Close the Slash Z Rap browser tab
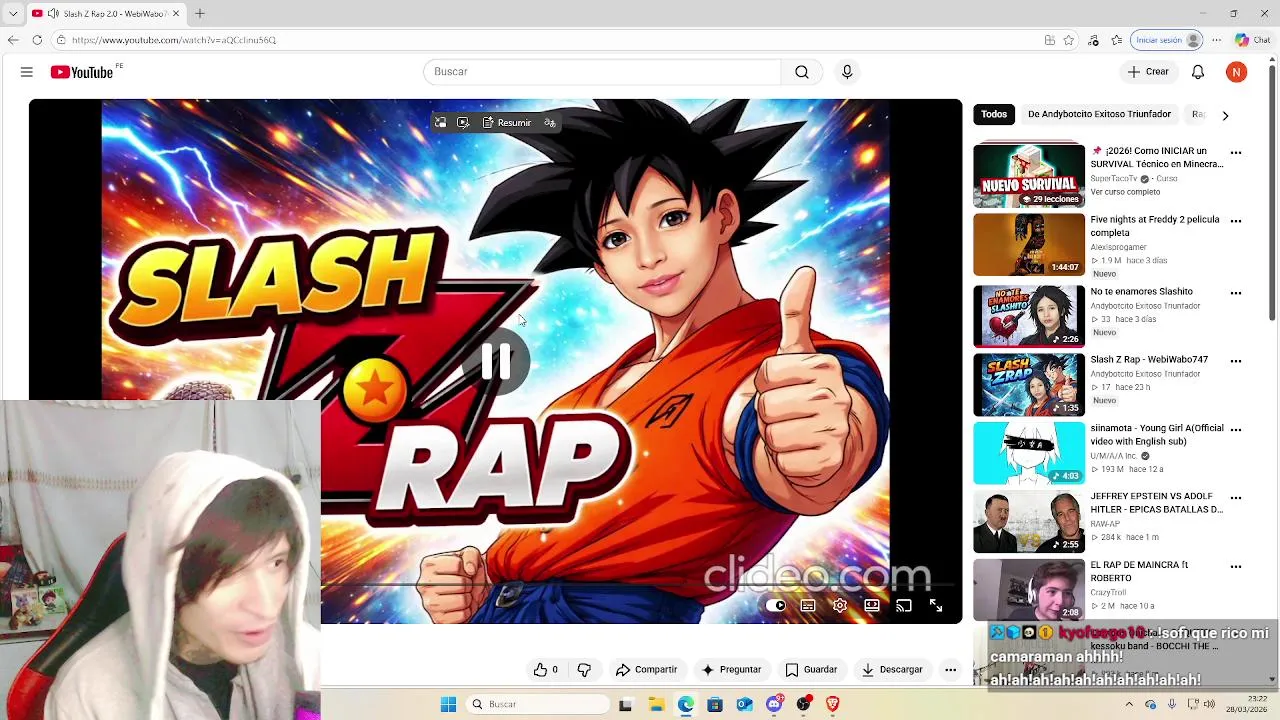The width and height of the screenshot is (1280, 720). click(x=176, y=14)
